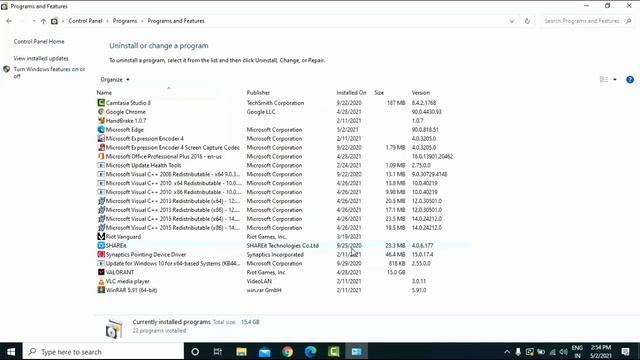Navigate to Control Panel breadcrumb
Image resolution: width=640 pixels, height=360 pixels.
point(85,21)
